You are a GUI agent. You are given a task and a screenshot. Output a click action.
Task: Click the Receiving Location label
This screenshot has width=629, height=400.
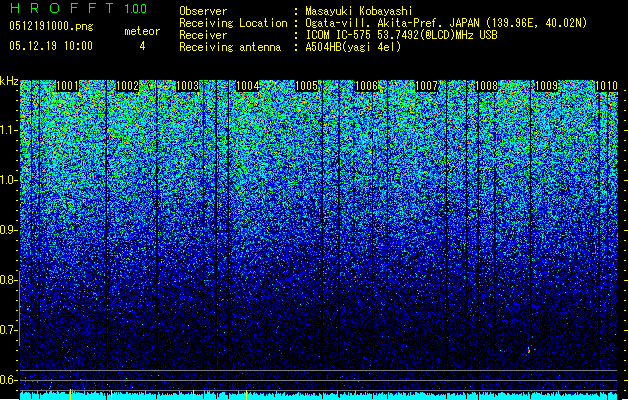pos(233,23)
